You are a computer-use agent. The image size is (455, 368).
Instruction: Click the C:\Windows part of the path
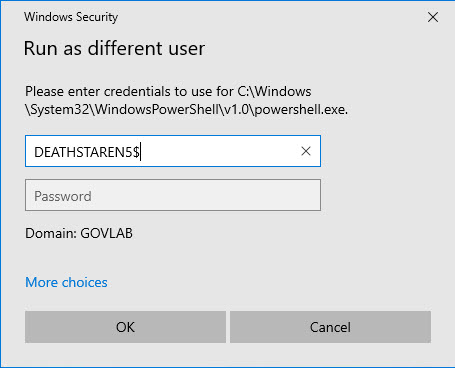point(274,91)
